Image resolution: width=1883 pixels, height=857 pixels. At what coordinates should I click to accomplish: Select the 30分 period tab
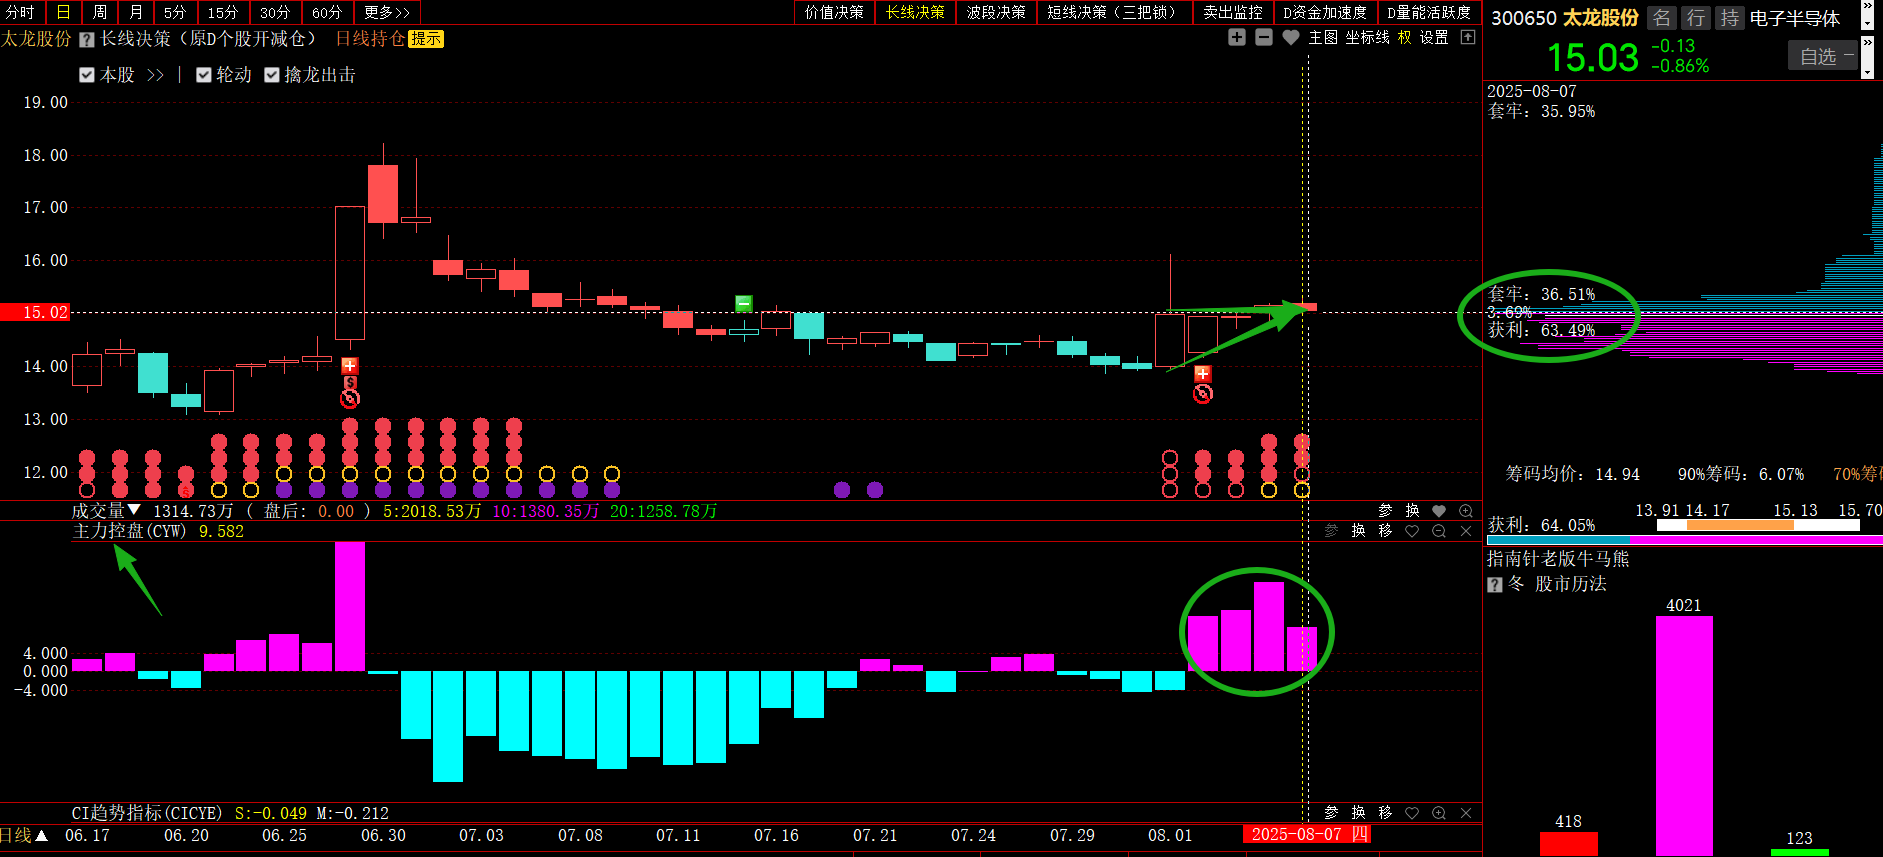pyautogui.click(x=275, y=12)
